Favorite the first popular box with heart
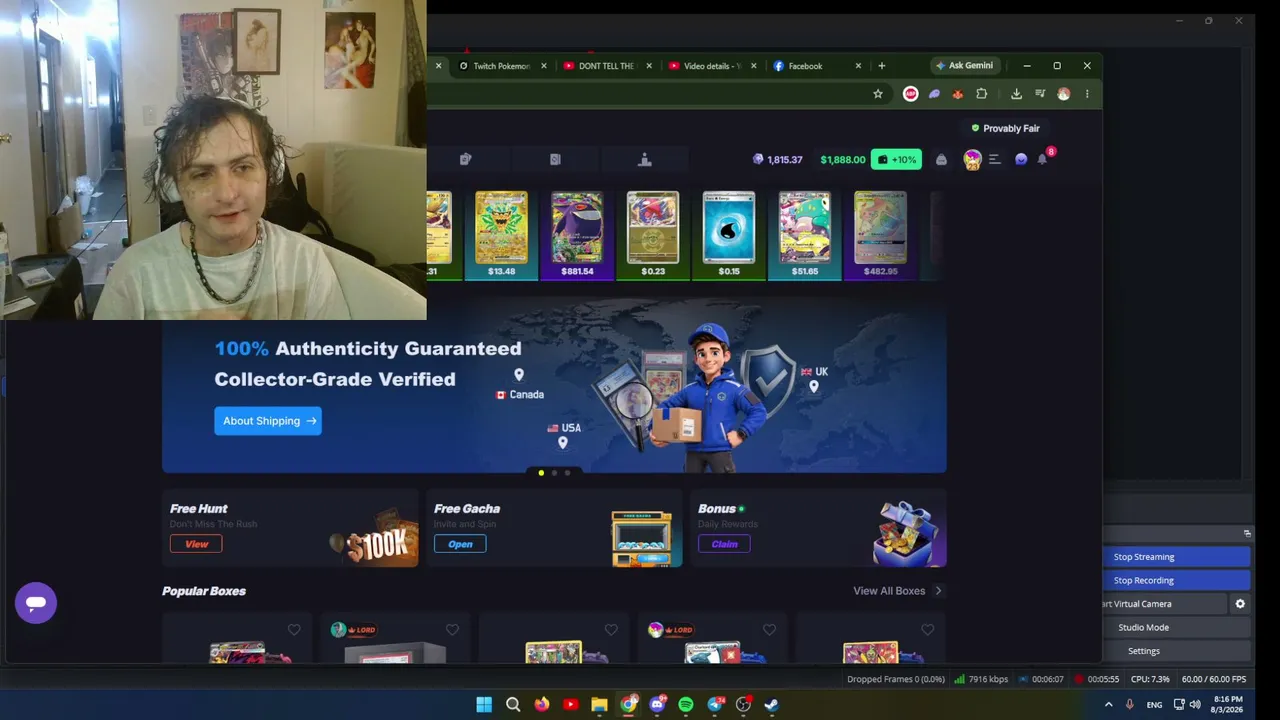The width and height of the screenshot is (1280, 720). (294, 630)
